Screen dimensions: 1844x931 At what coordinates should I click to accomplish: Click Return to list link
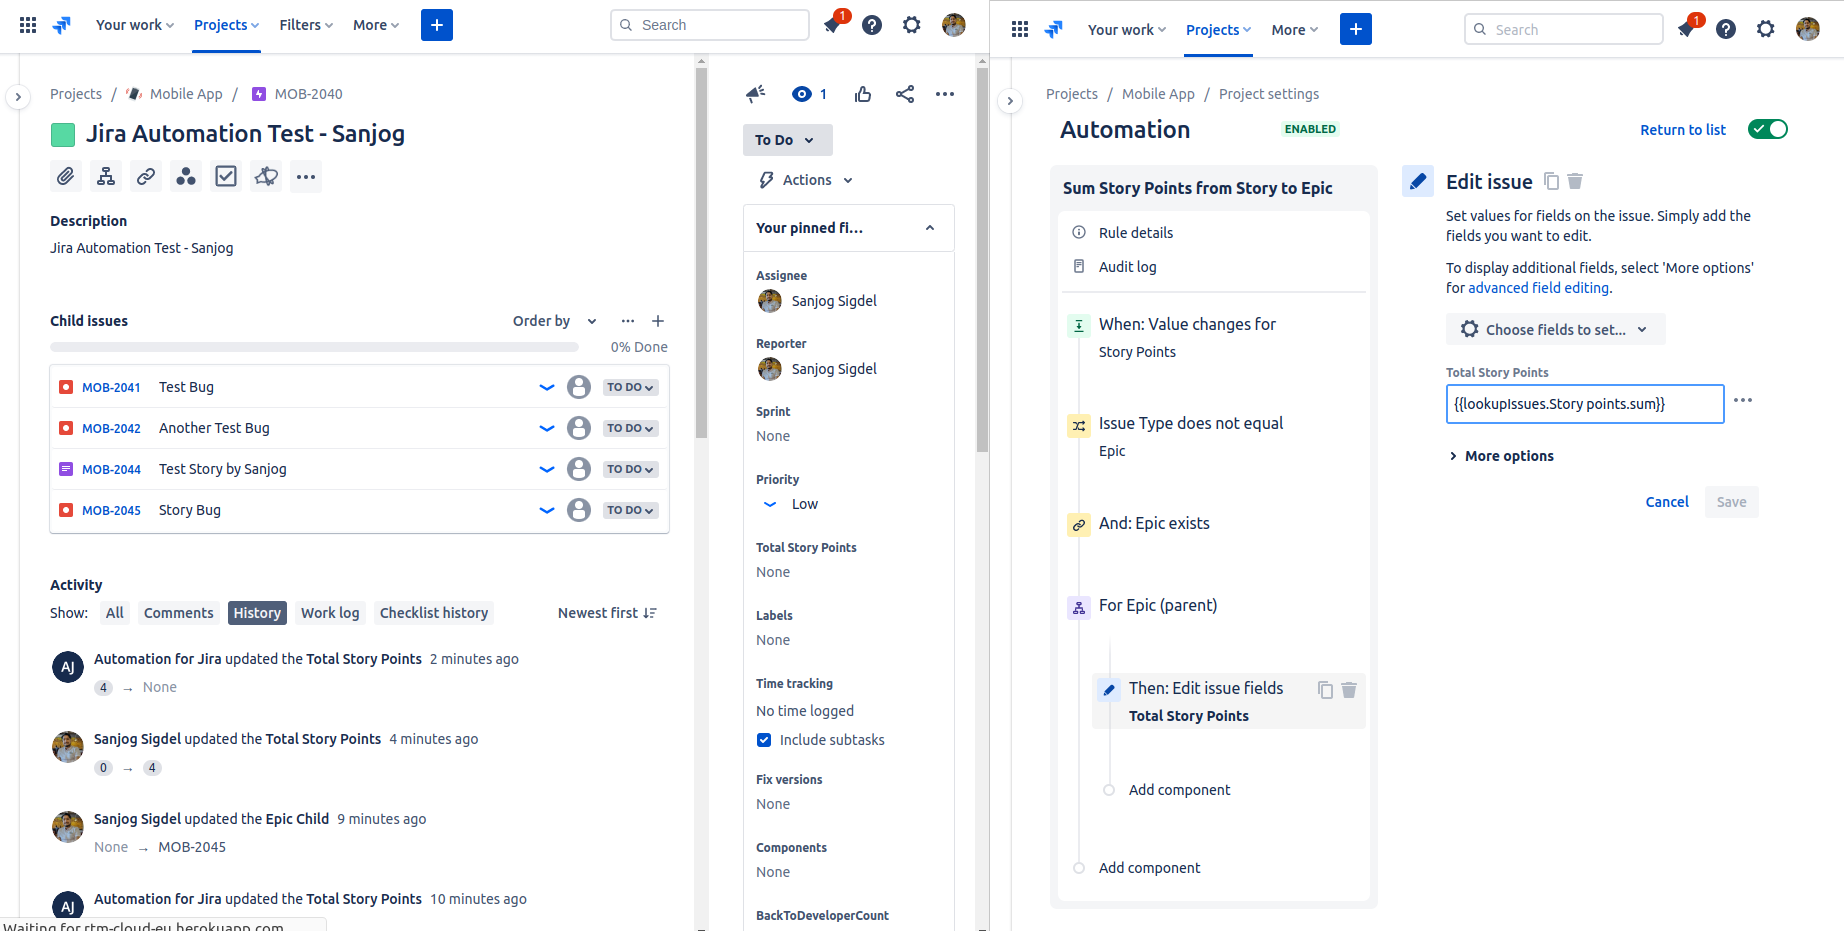(x=1683, y=130)
